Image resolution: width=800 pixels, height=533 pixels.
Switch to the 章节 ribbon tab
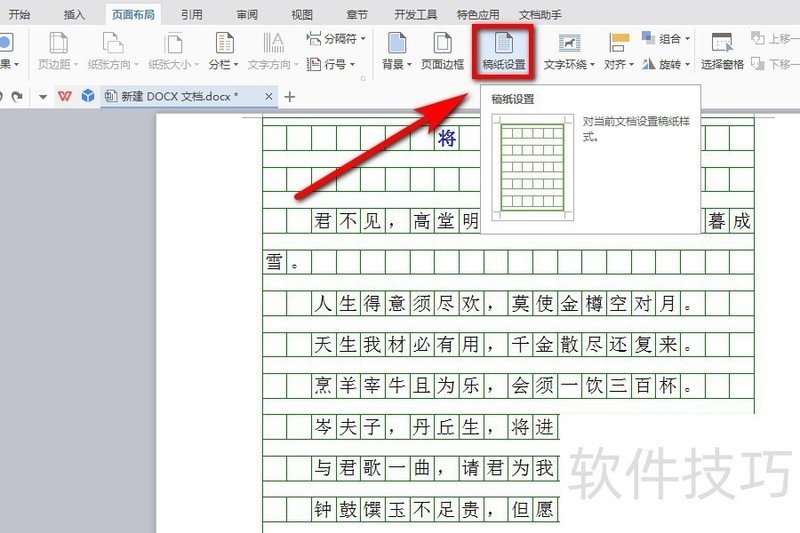coord(357,14)
